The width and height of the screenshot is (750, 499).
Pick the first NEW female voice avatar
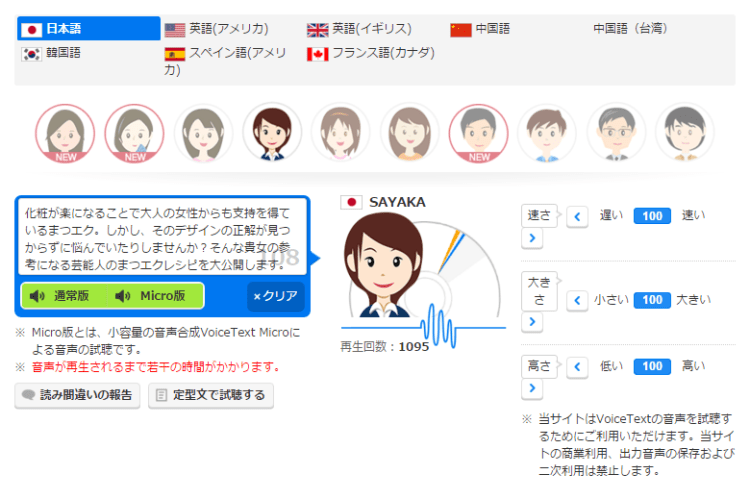click(x=65, y=133)
